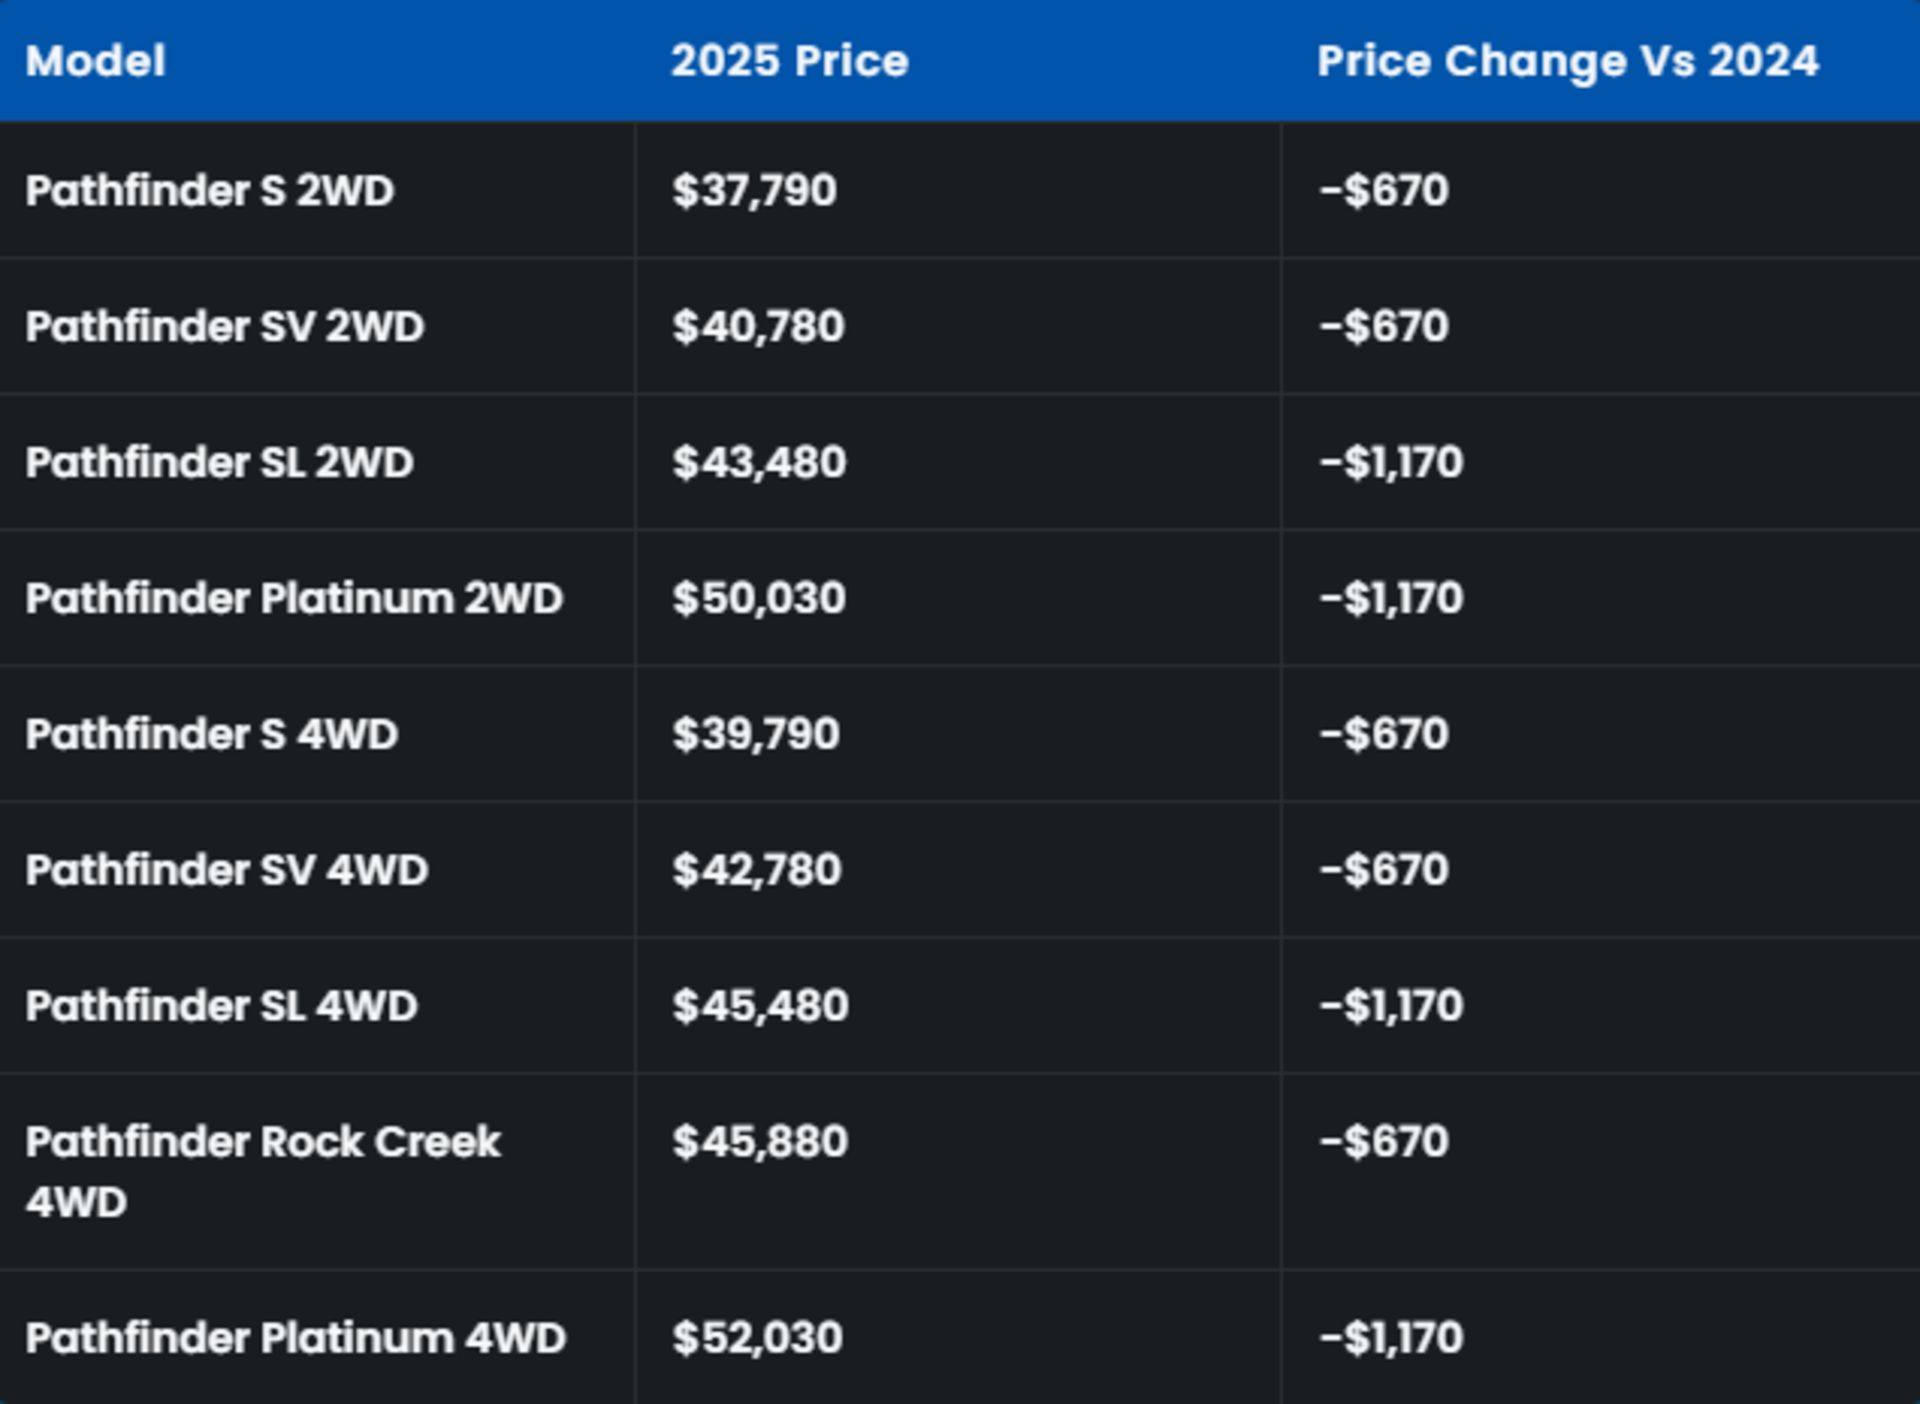The height and width of the screenshot is (1404, 1920).
Task: Click Price Change Vs 2024 header
Action: (x=1567, y=61)
